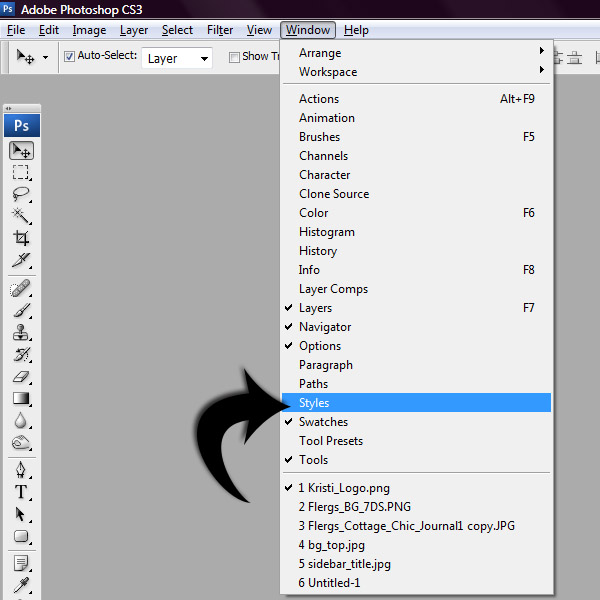The image size is (600, 600).
Task: Select the Magic Wand tool
Action: coord(21,216)
